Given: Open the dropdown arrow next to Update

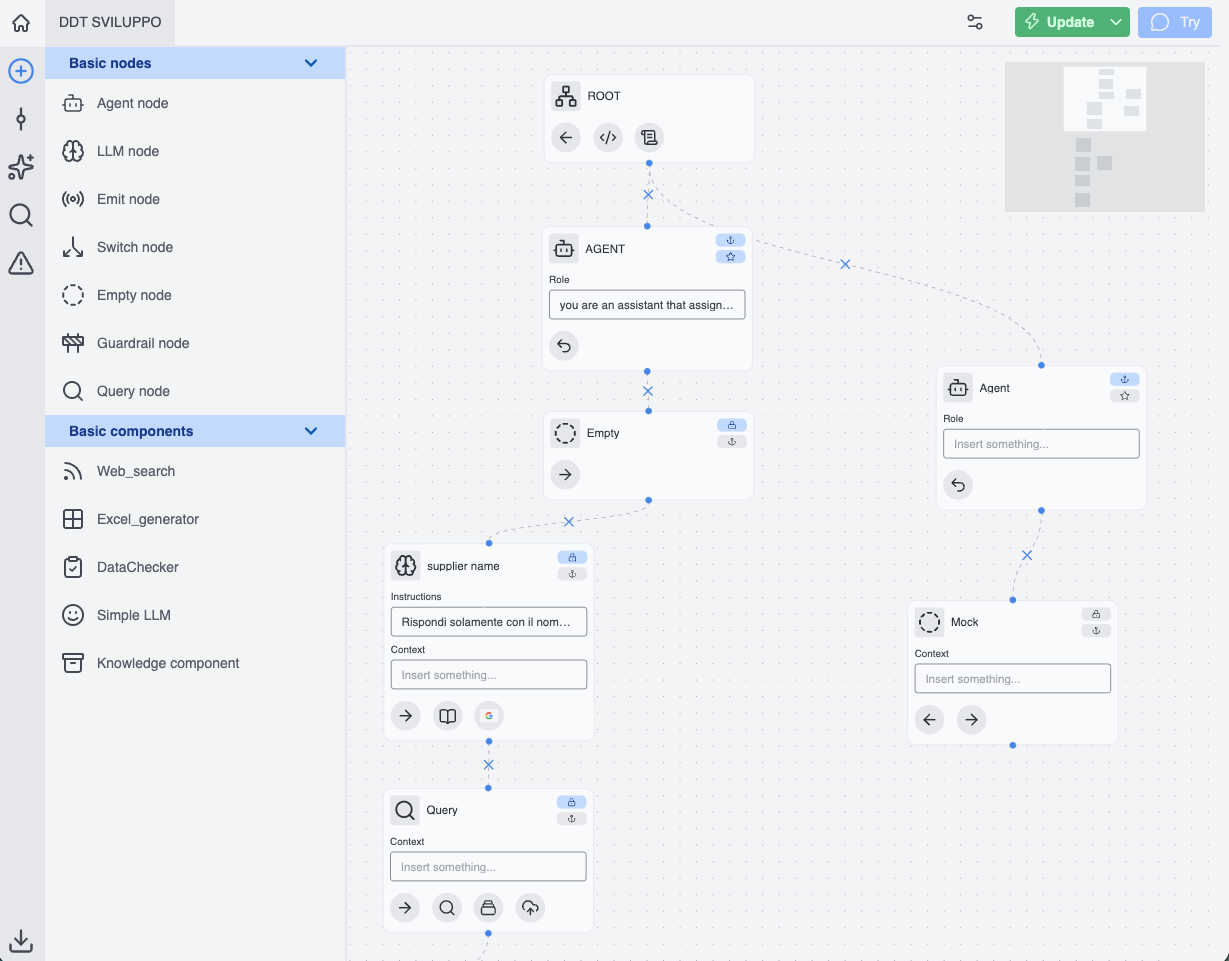Looking at the screenshot, I should (1116, 22).
